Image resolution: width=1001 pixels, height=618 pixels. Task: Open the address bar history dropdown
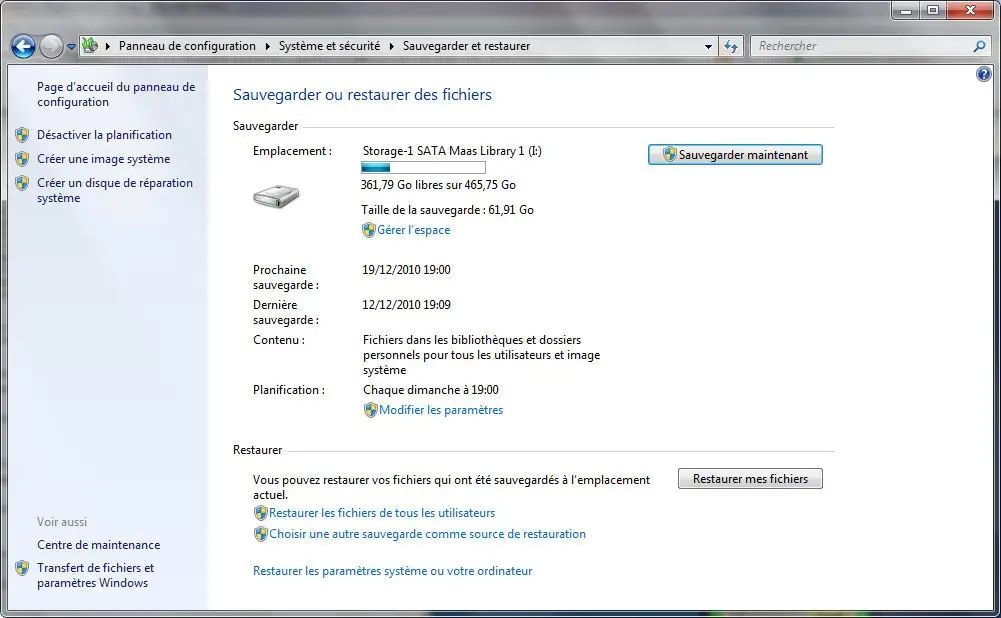708,47
